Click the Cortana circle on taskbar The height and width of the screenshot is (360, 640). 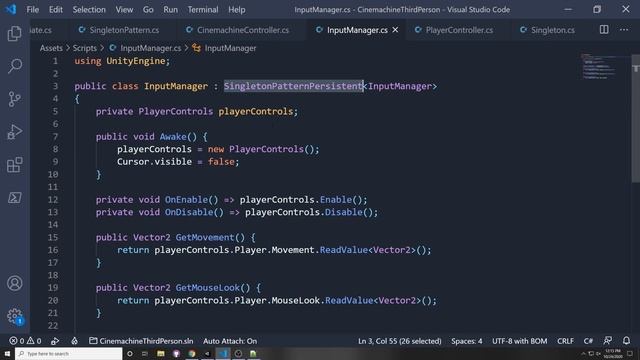(130, 353)
